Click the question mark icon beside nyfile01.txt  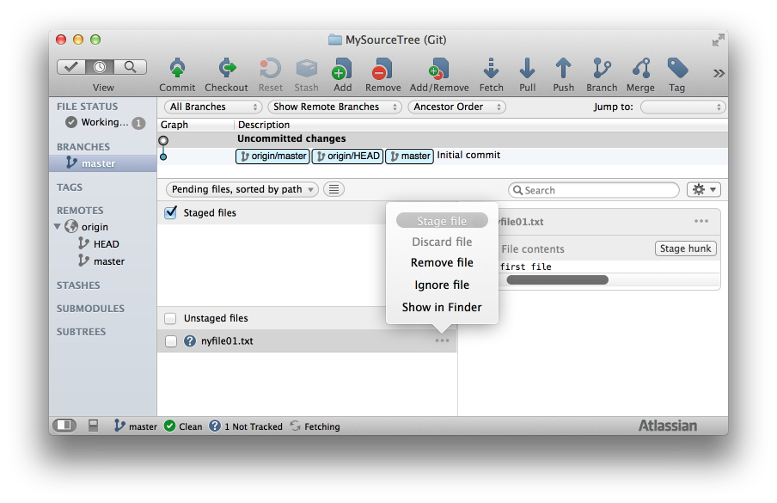click(x=190, y=341)
